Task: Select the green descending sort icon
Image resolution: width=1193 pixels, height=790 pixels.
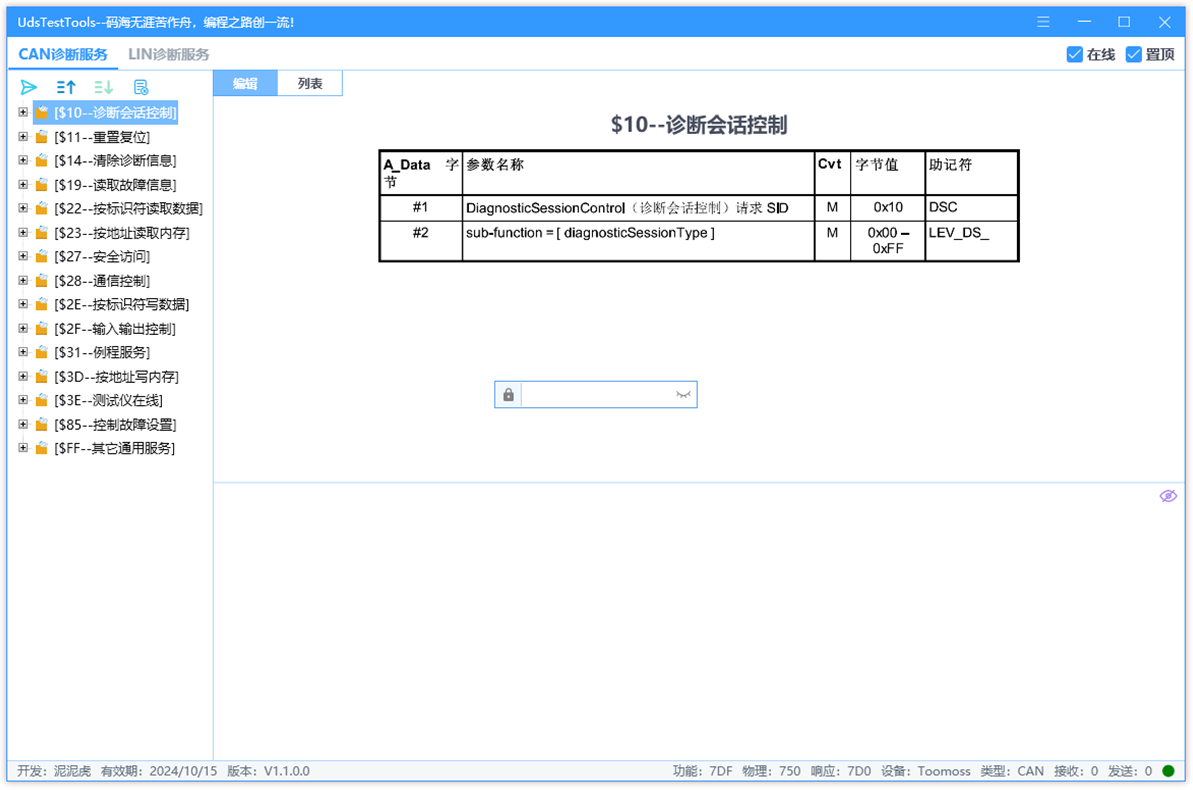Action: 102,87
